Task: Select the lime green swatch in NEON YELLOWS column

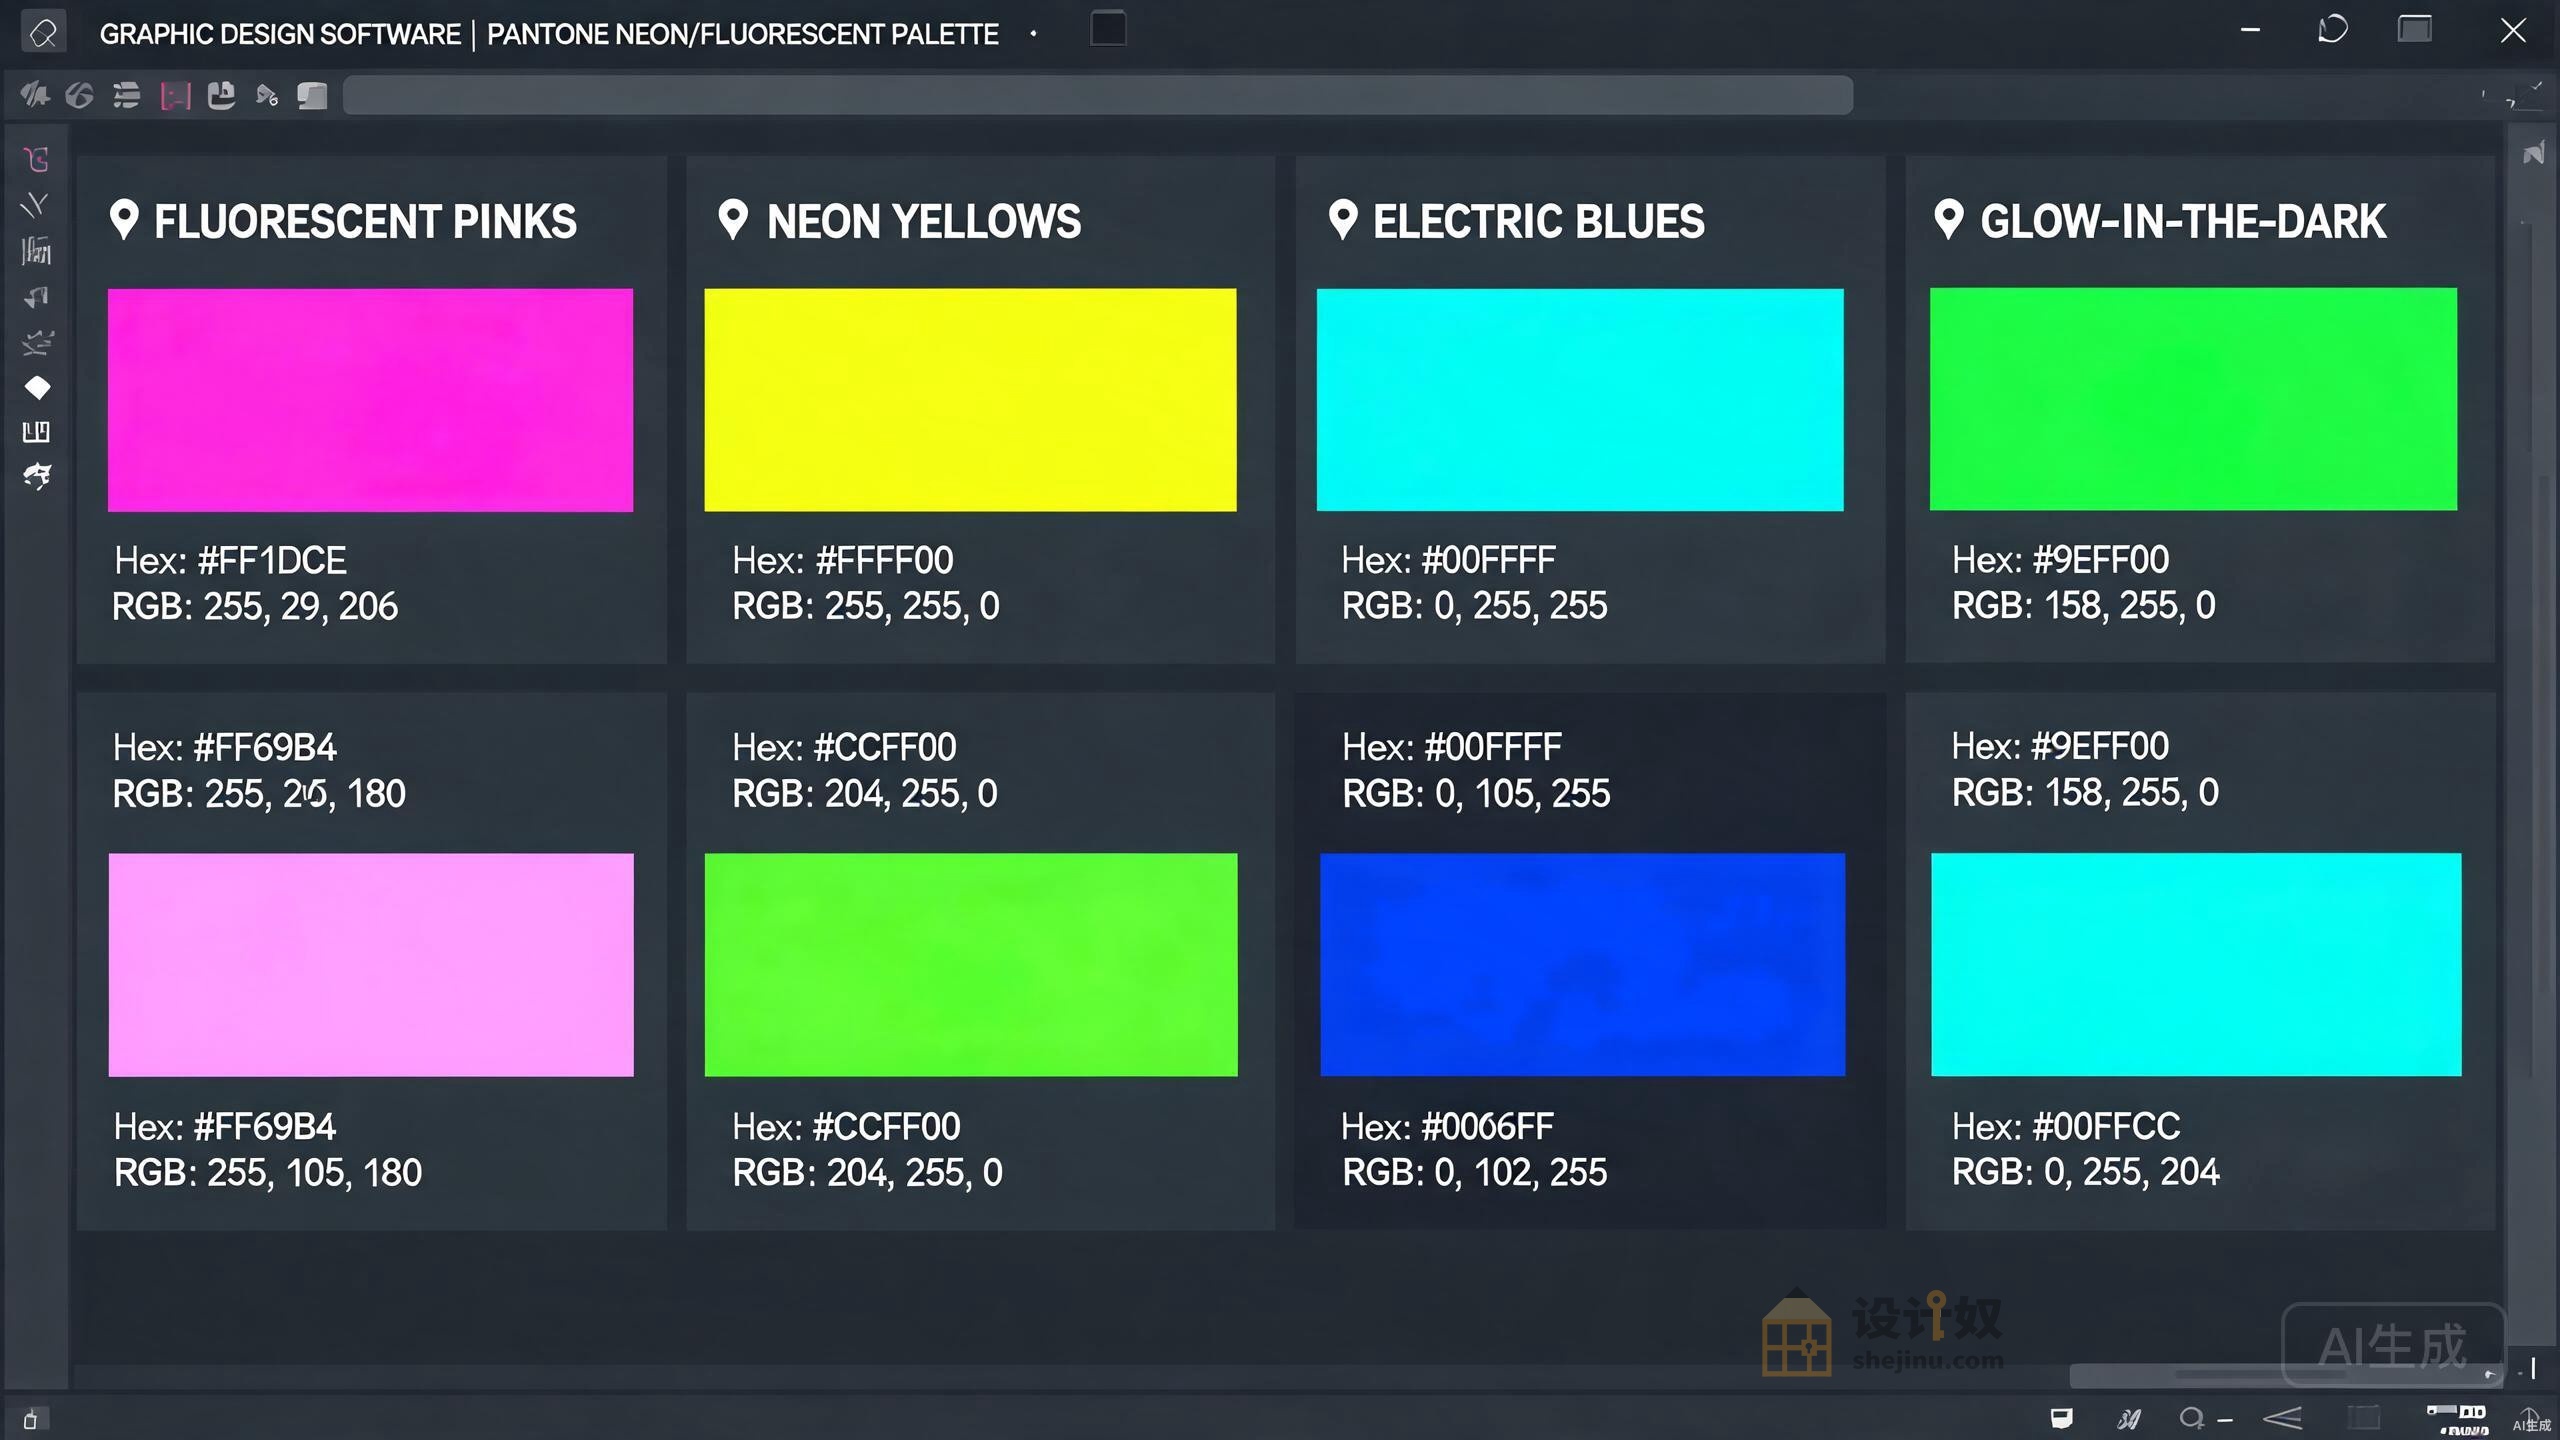Action: 971,965
